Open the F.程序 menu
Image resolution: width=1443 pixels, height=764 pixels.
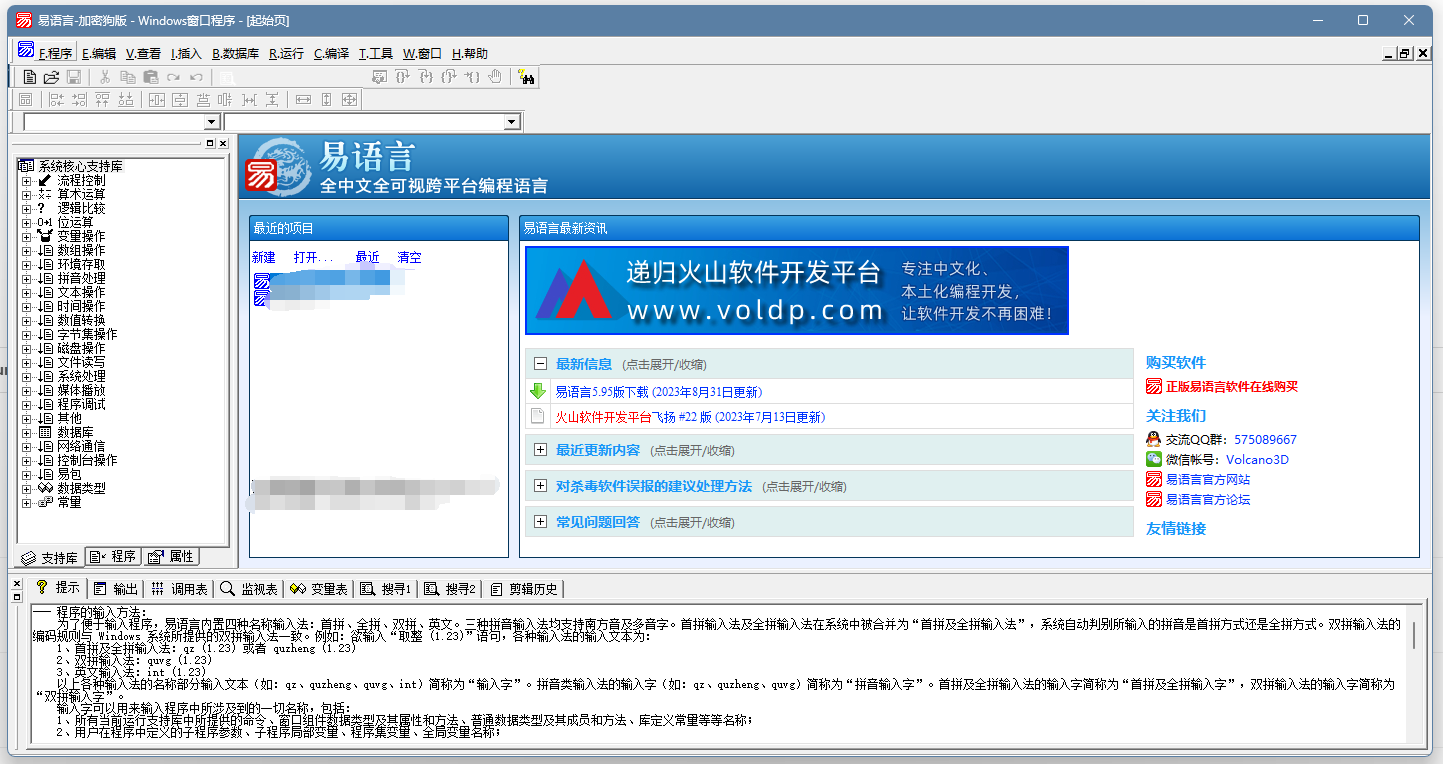point(55,54)
